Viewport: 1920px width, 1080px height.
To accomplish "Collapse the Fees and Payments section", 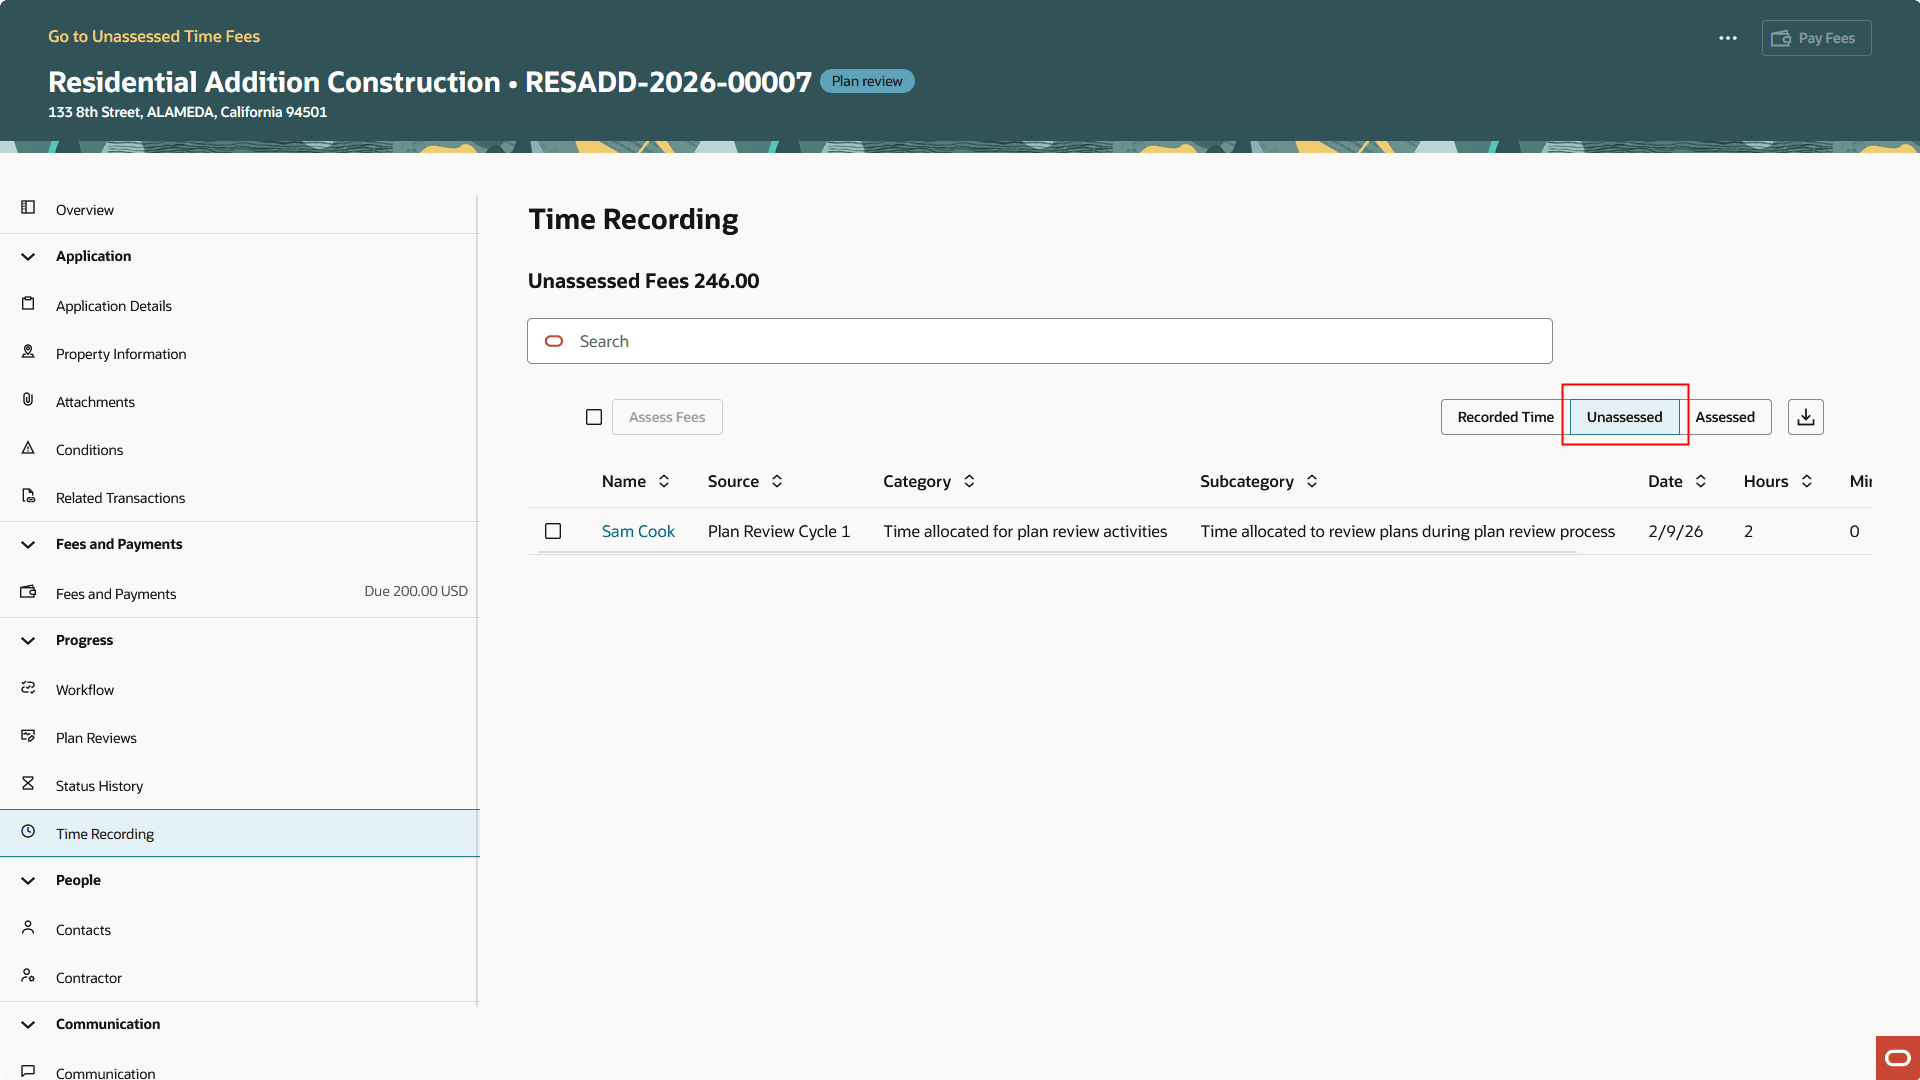I will [x=28, y=545].
